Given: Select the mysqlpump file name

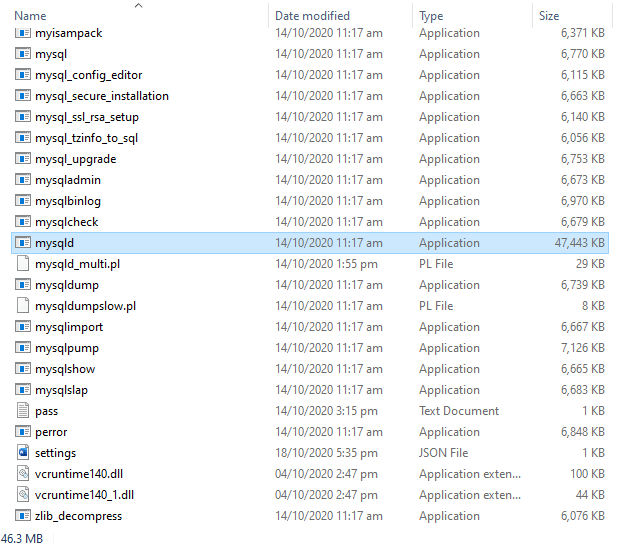Looking at the screenshot, I should pyautogui.click(x=67, y=348).
